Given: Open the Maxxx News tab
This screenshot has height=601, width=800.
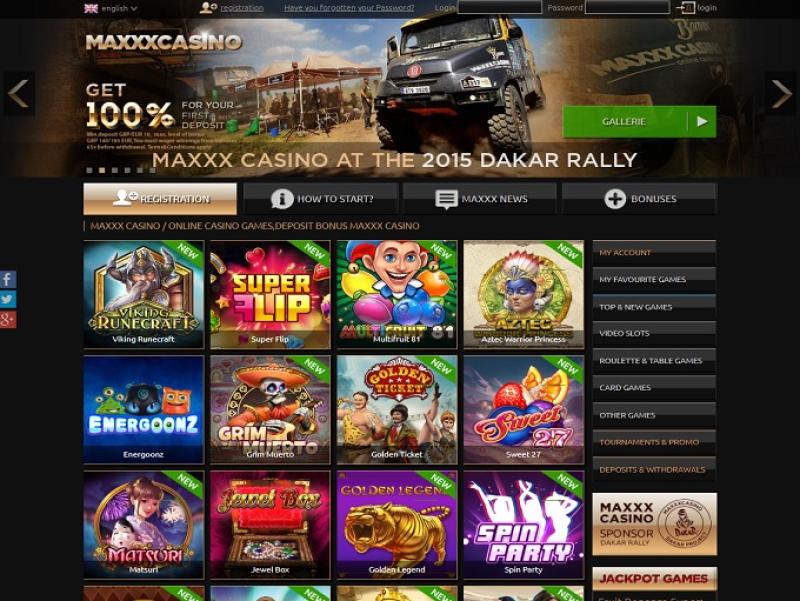Looking at the screenshot, I should point(480,198).
